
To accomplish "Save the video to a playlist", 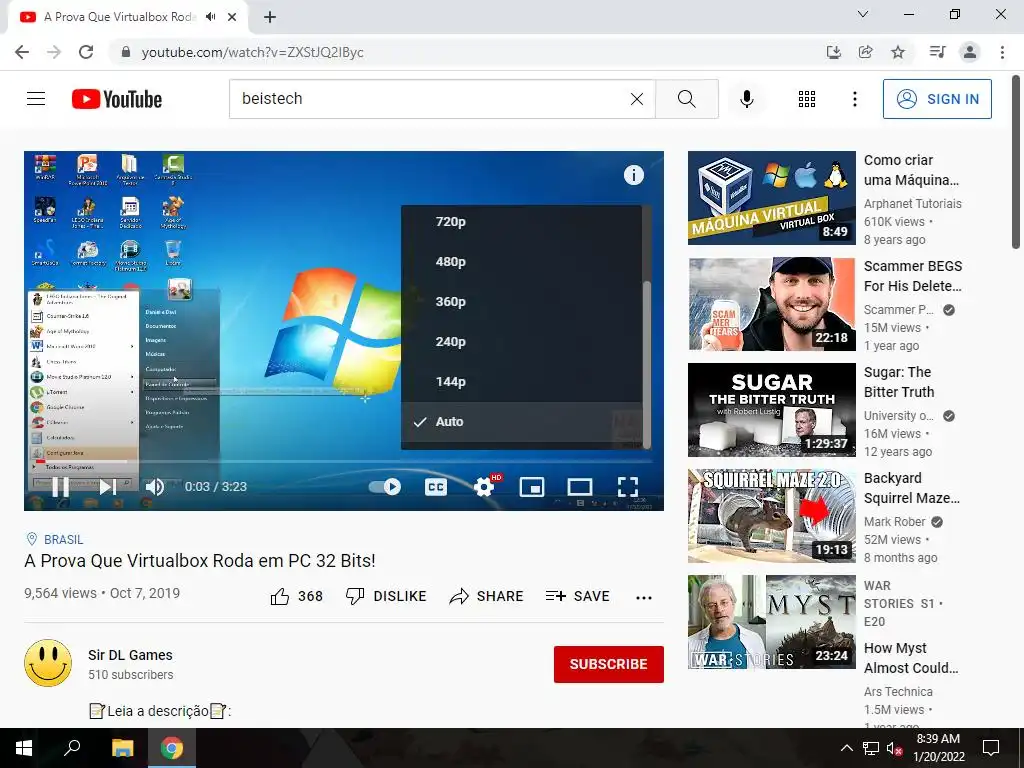I will [x=578, y=596].
